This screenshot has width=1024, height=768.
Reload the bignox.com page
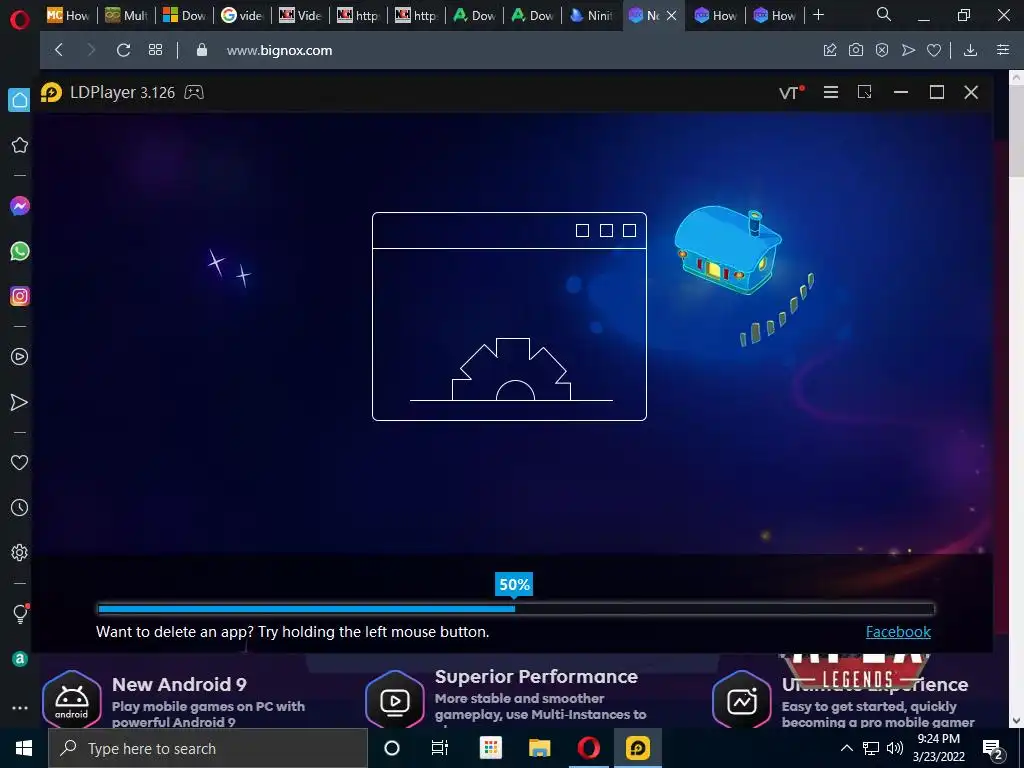[123, 50]
